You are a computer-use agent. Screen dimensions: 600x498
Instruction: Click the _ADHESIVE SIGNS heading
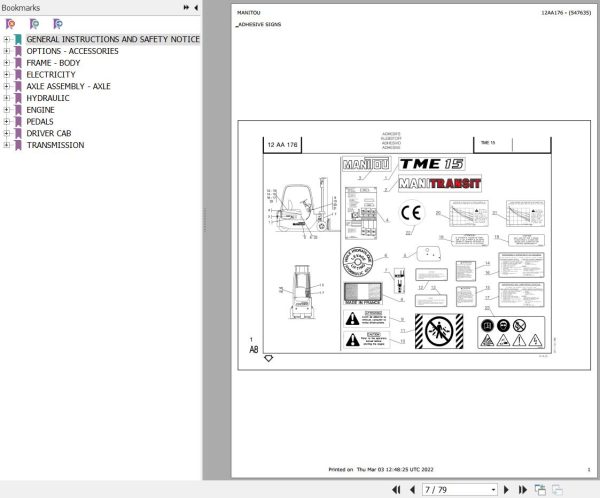259,24
